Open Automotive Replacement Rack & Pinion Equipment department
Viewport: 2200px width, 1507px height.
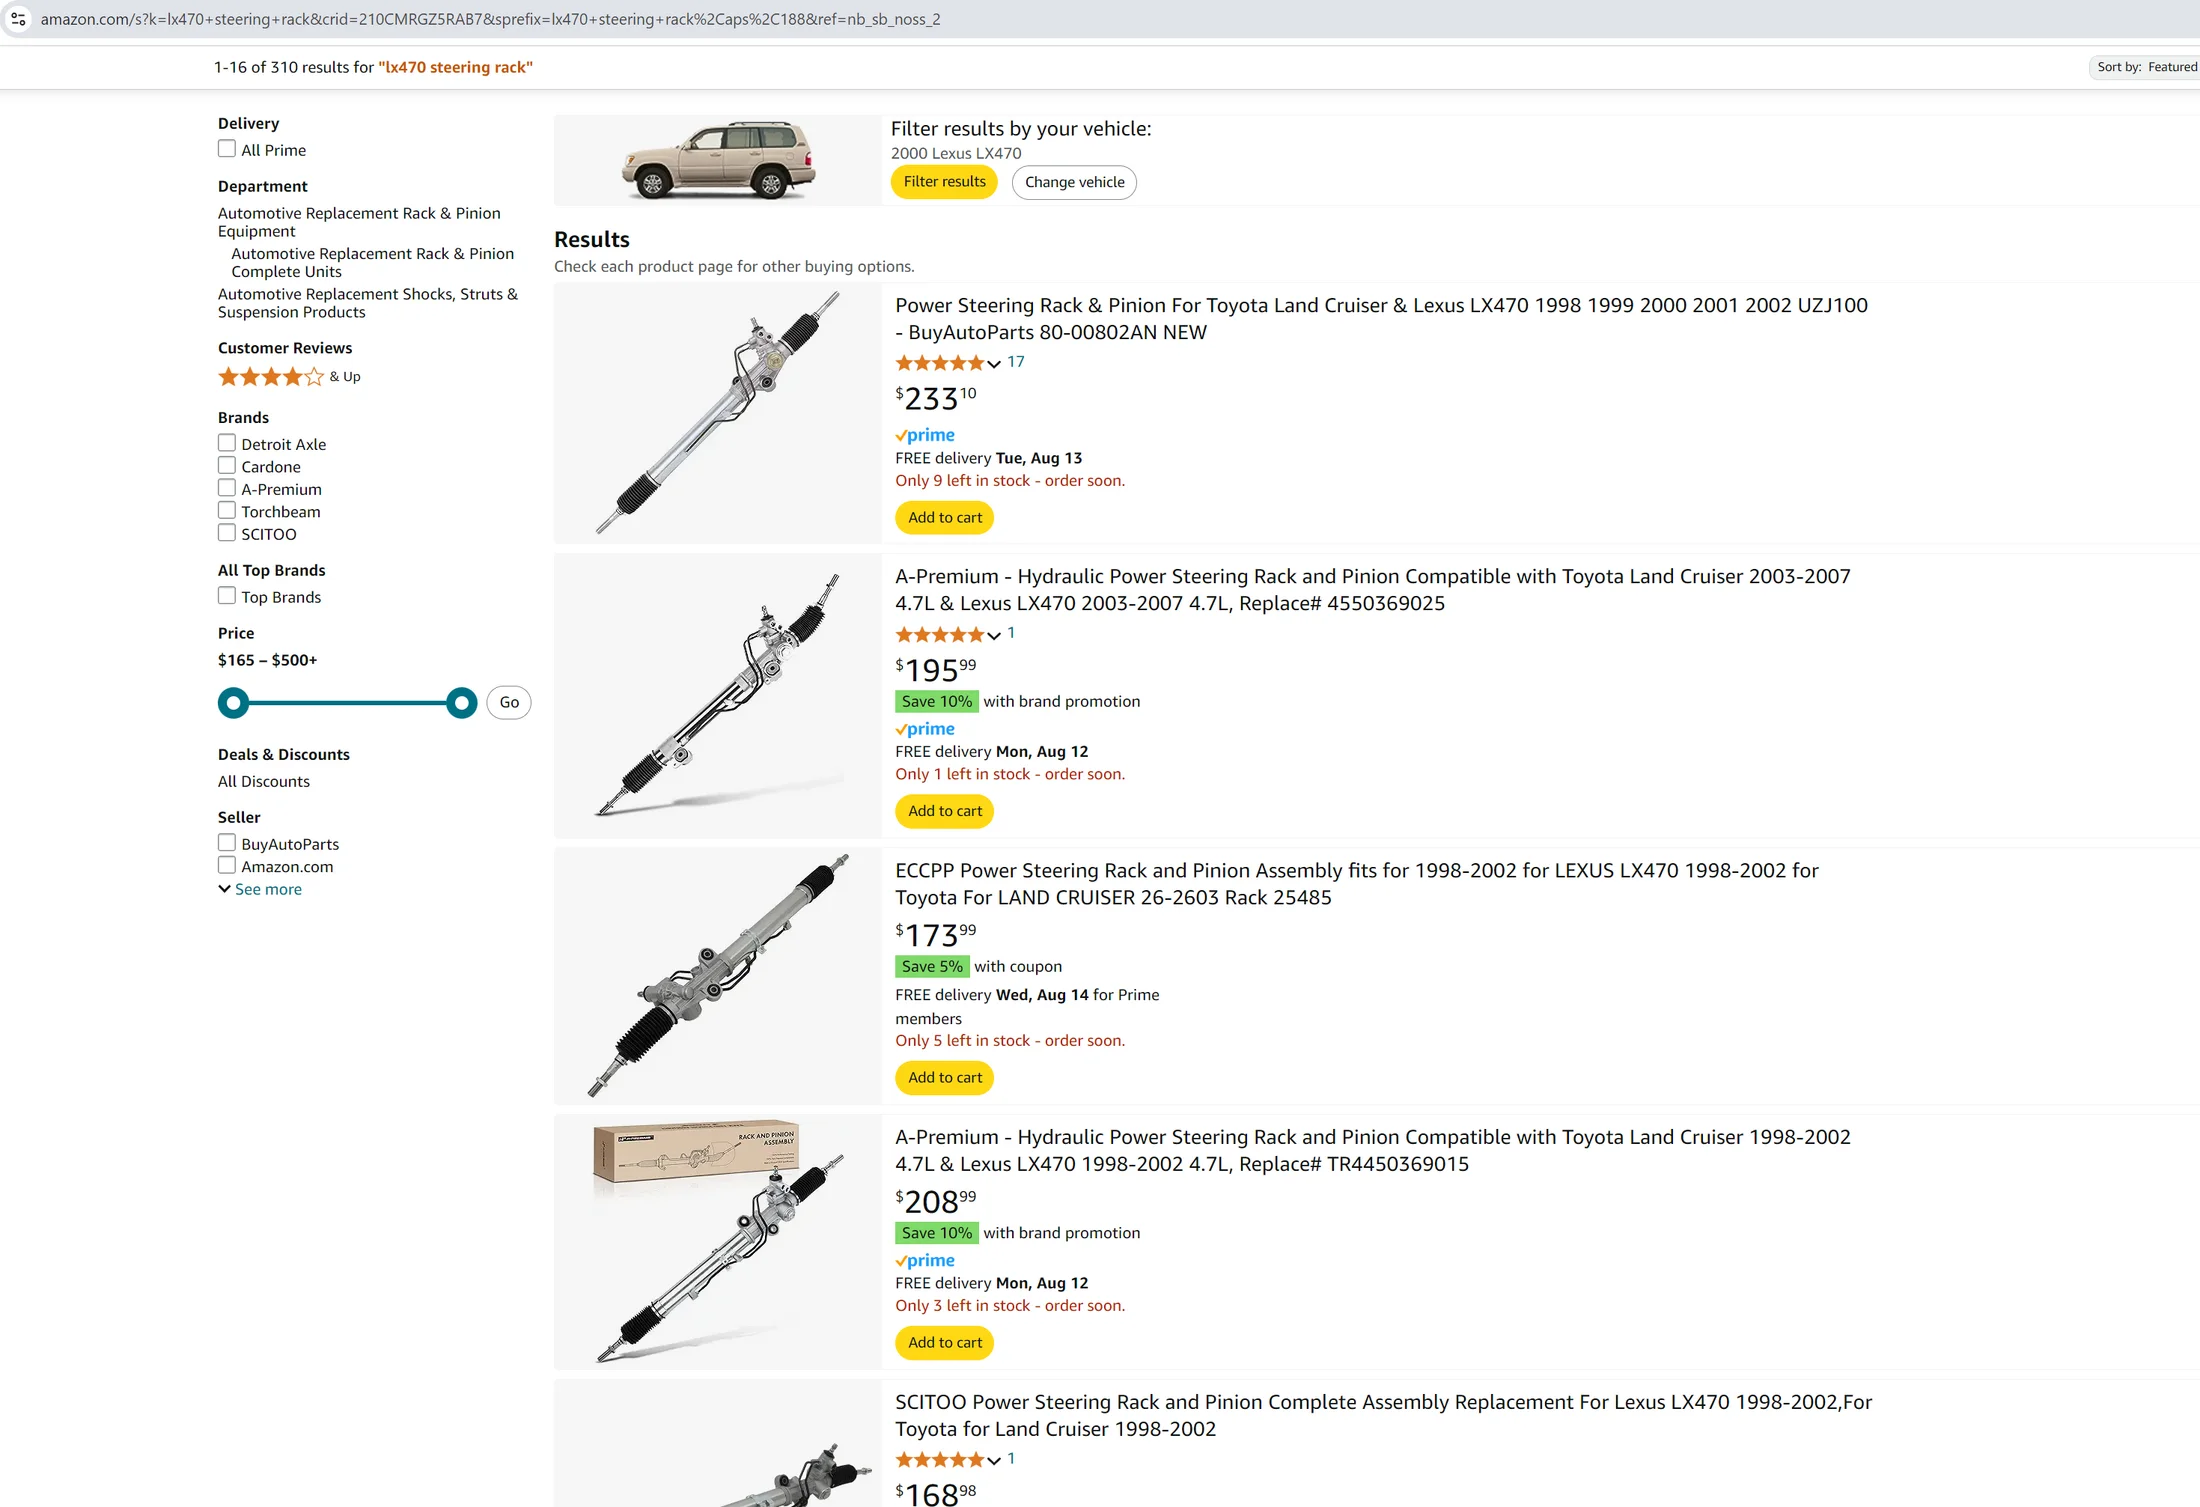pyautogui.click(x=359, y=222)
